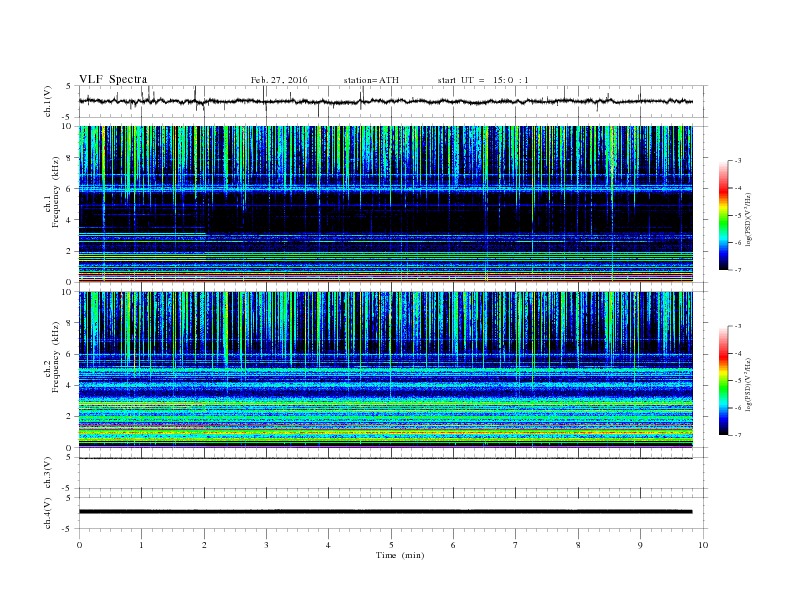
Task: Click the "4" kHz tick of ch.1 spectrogram
Action: (70, 220)
